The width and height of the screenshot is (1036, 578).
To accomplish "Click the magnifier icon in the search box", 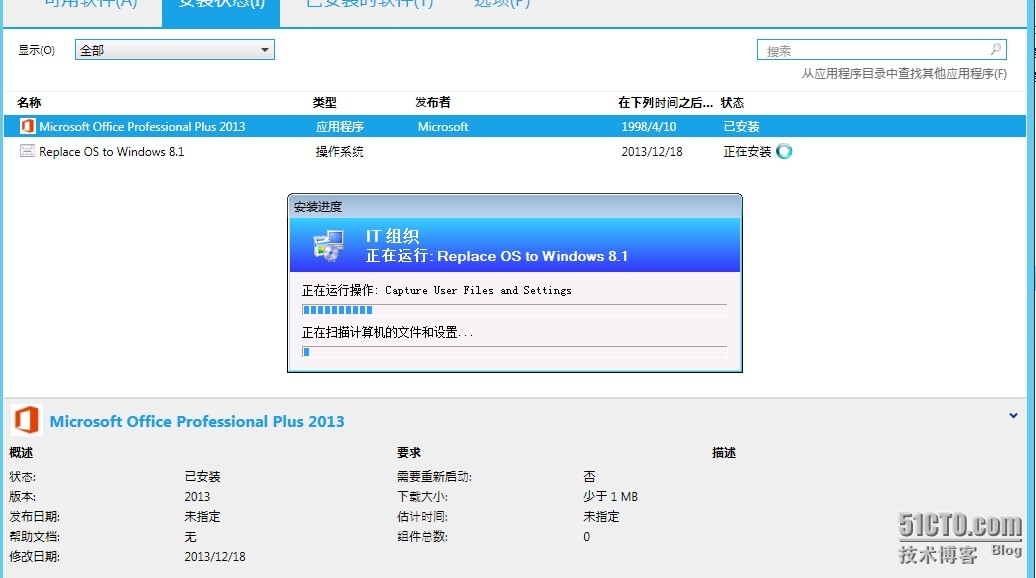I will point(996,50).
